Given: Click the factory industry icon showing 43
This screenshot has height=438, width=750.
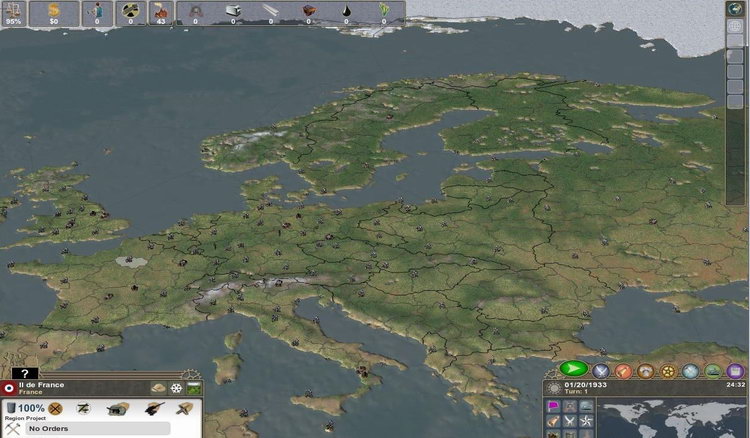Looking at the screenshot, I should point(161,13).
